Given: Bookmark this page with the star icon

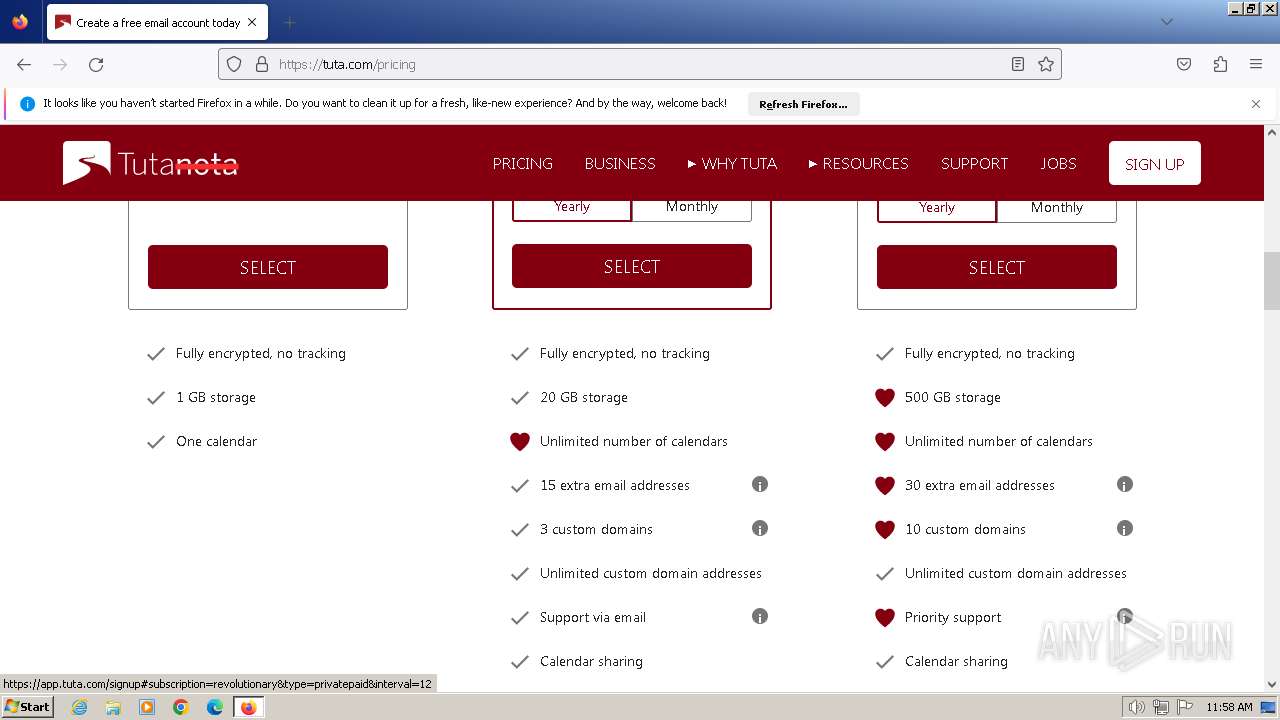Looking at the screenshot, I should click(1046, 64).
